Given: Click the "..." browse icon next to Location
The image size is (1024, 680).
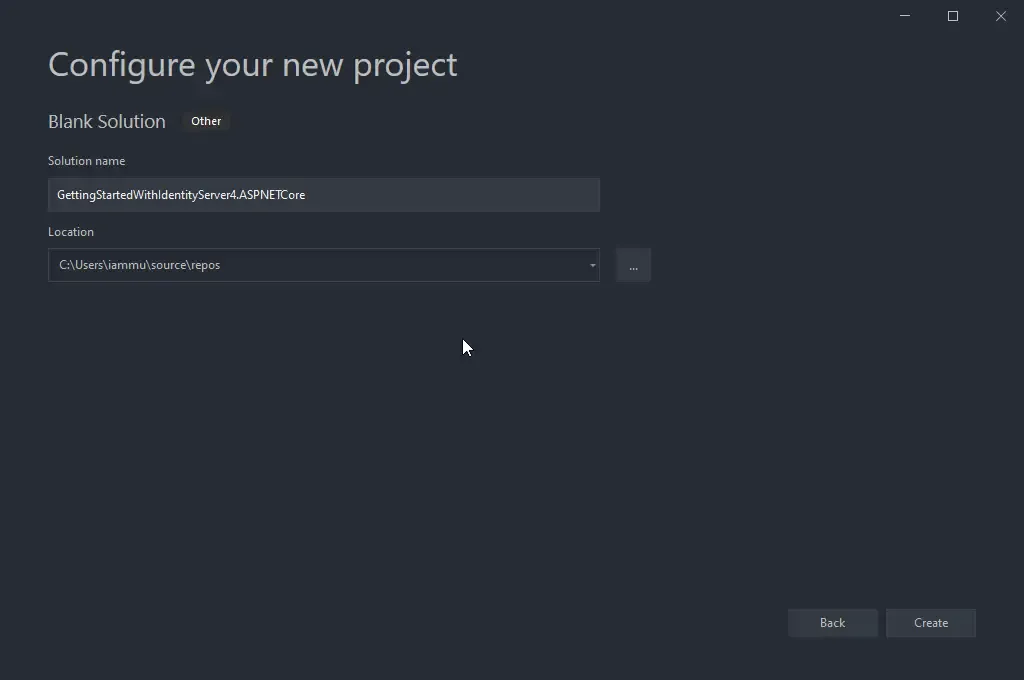Looking at the screenshot, I should pyautogui.click(x=633, y=265).
